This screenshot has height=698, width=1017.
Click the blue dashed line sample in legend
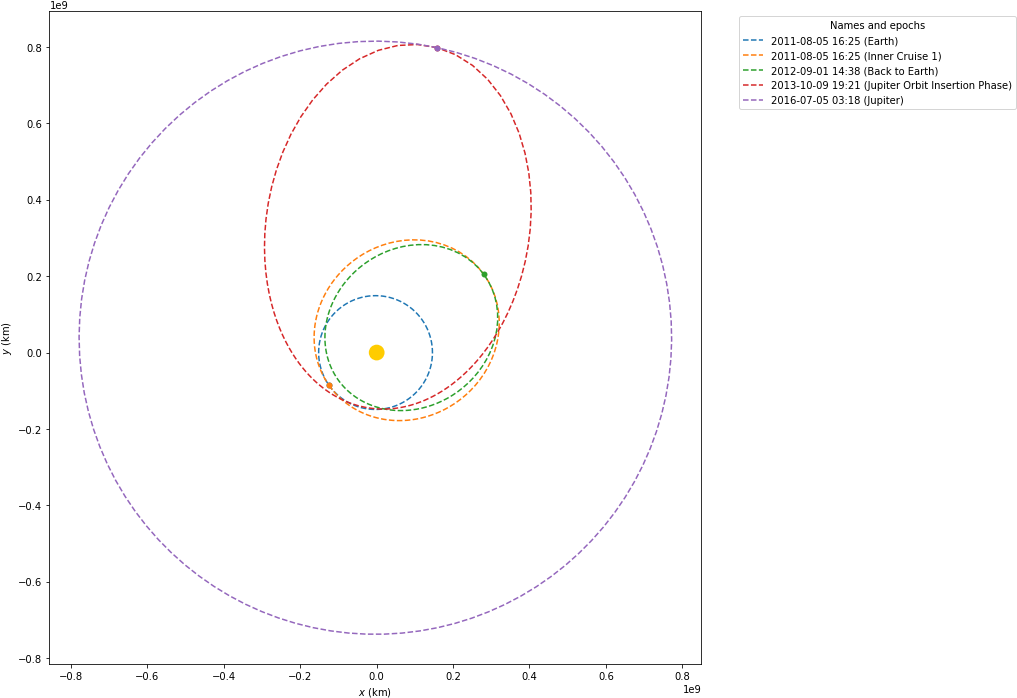pos(753,41)
